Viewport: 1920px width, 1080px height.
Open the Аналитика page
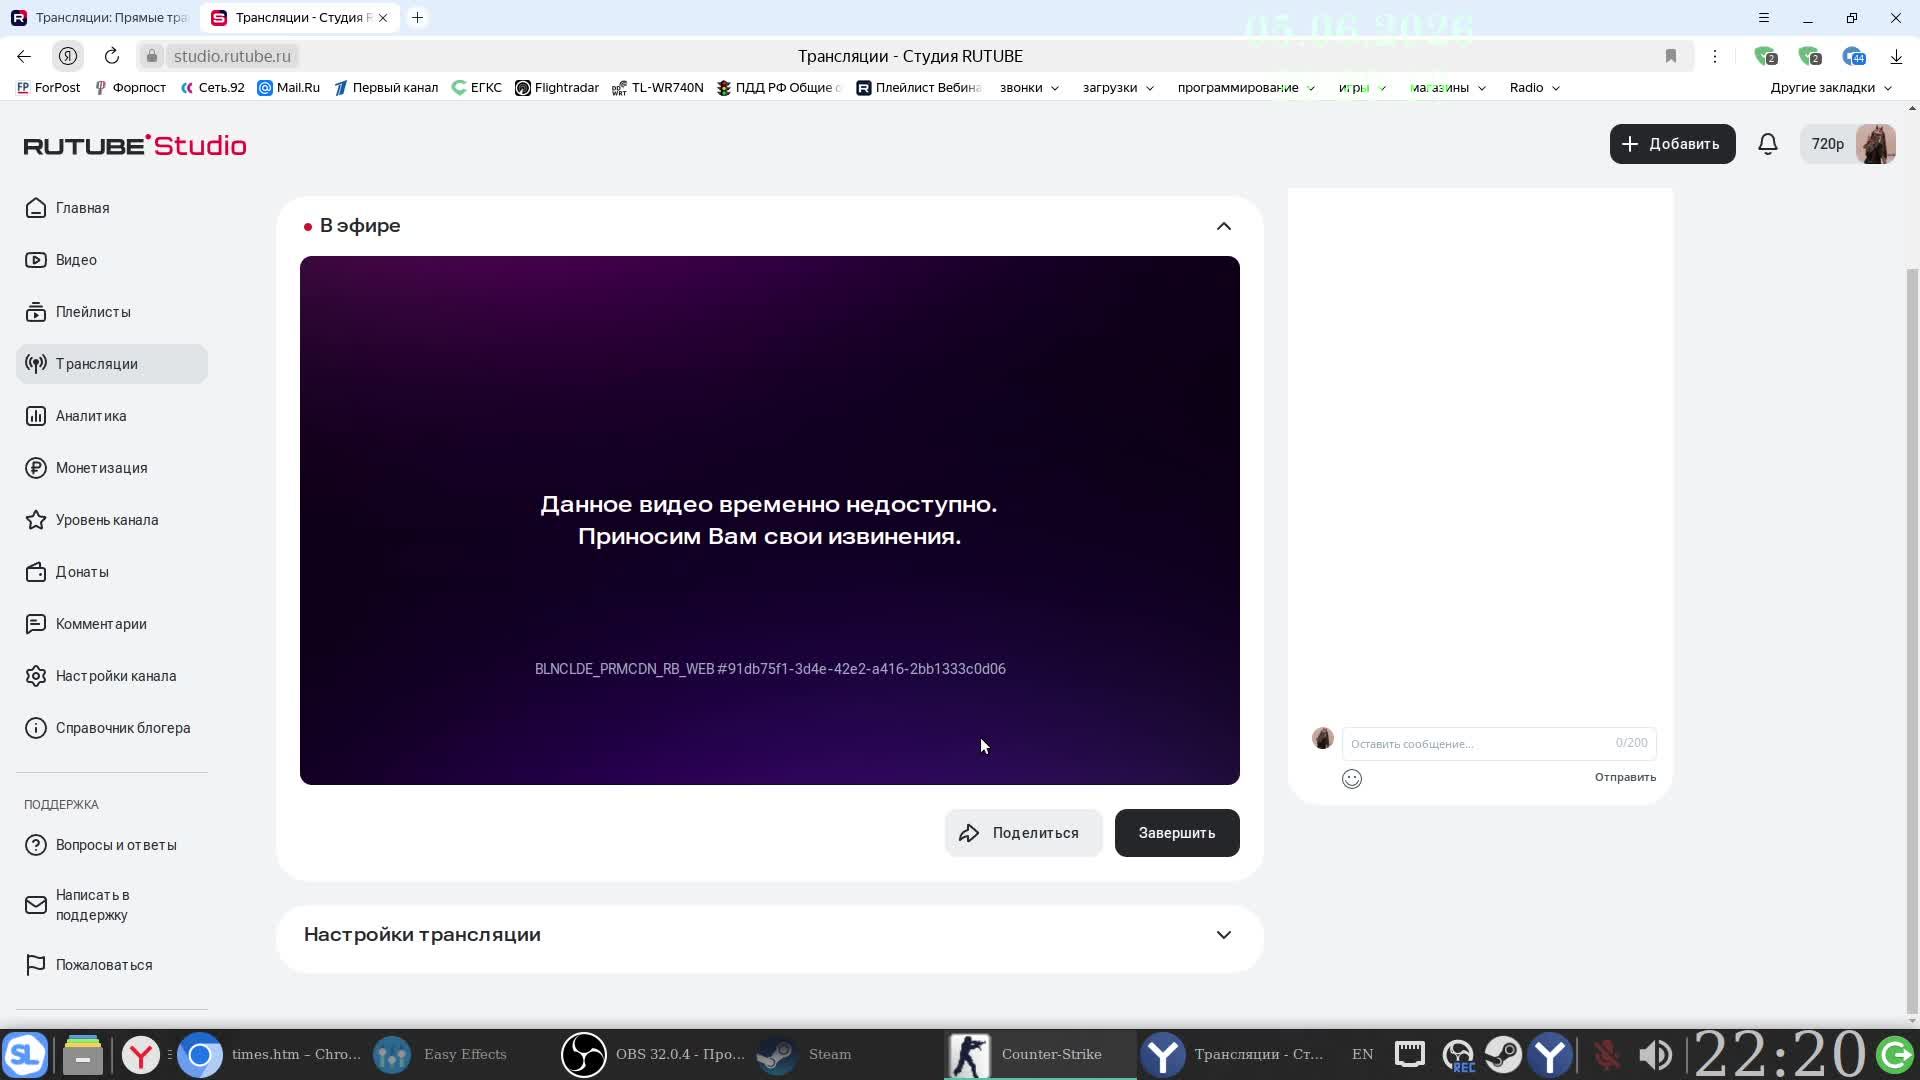112,416
